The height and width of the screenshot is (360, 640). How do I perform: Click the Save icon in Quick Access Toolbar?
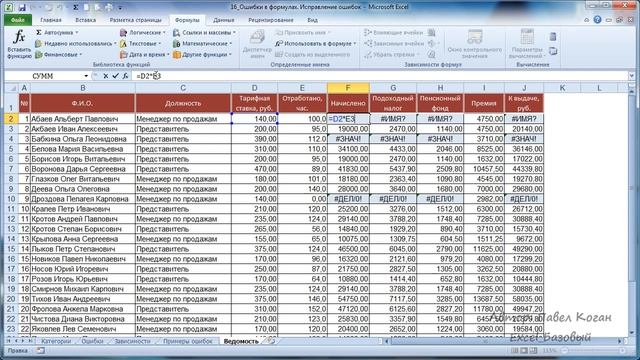(x=22, y=7)
